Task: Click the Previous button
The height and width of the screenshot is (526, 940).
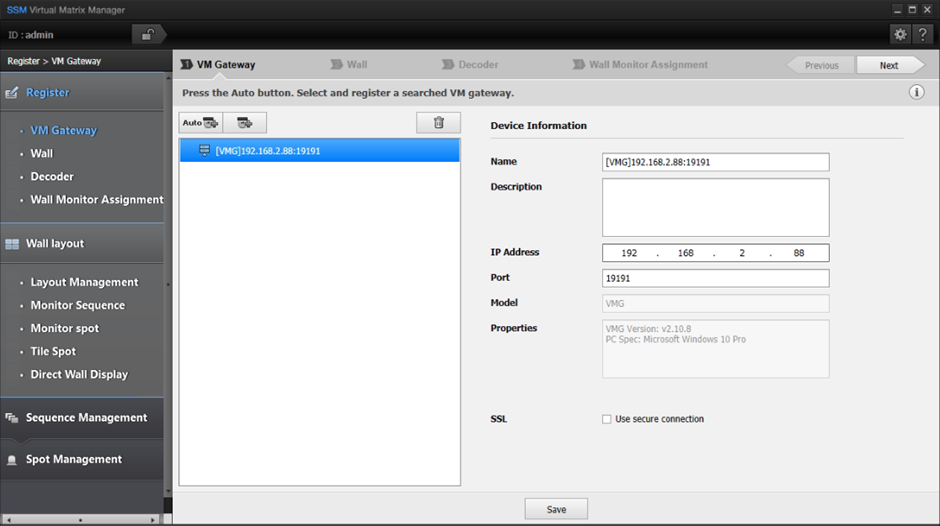Action: [821, 65]
